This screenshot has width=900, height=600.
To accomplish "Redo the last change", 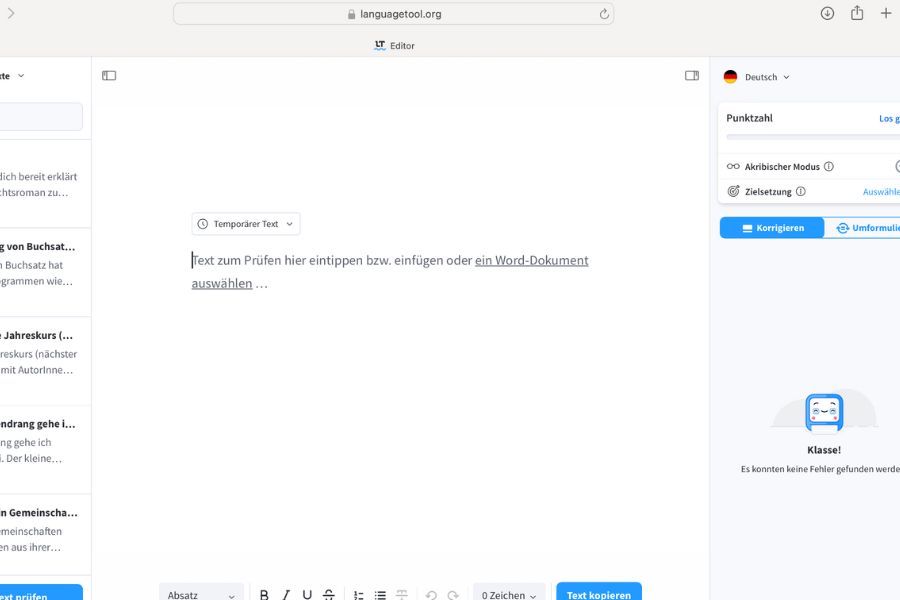I will click(x=452, y=593).
